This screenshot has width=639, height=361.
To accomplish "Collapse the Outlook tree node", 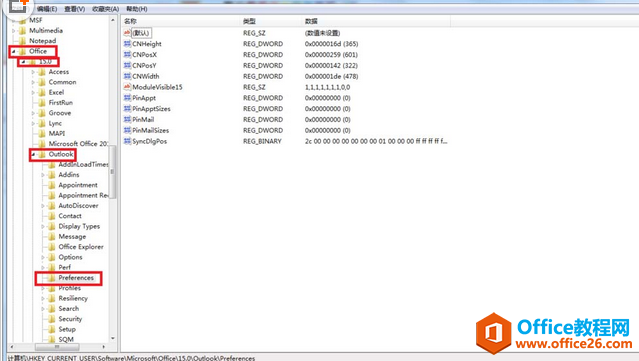I will pyautogui.click(x=33, y=154).
